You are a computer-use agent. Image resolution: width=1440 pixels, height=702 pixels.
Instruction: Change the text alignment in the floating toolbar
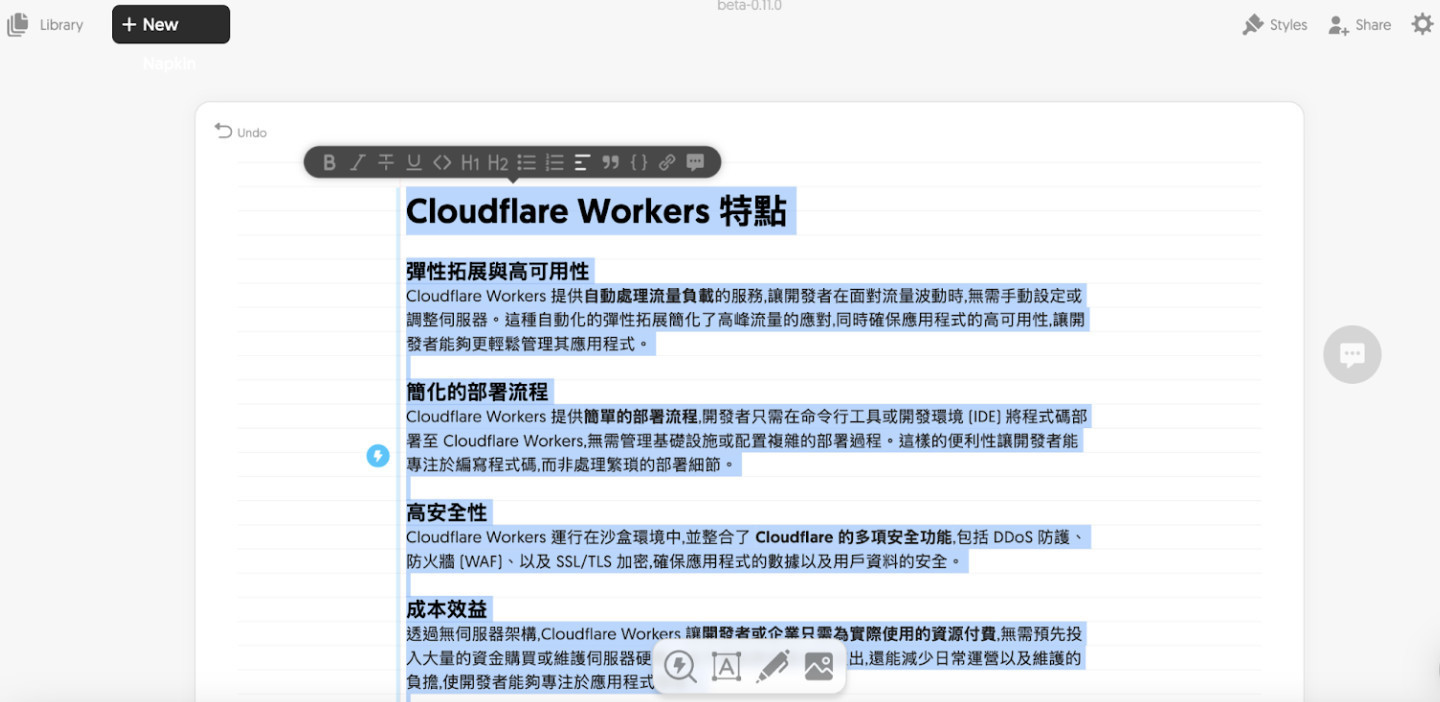[583, 162]
